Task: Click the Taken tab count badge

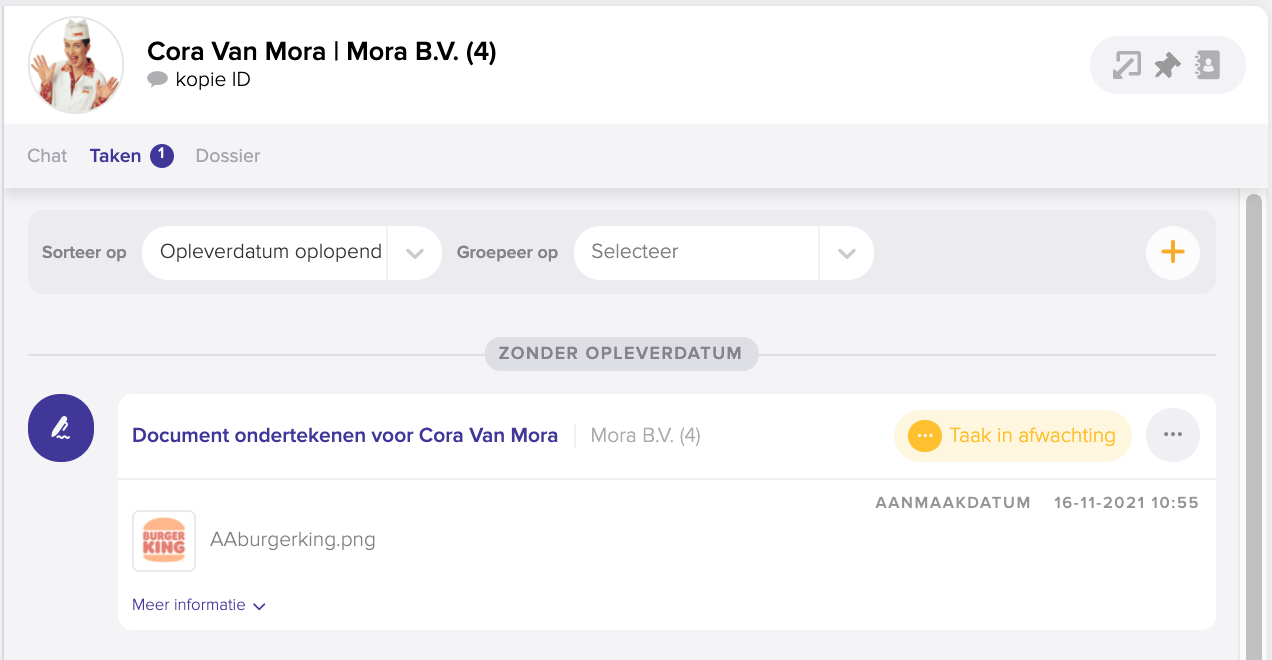Action: (x=162, y=155)
